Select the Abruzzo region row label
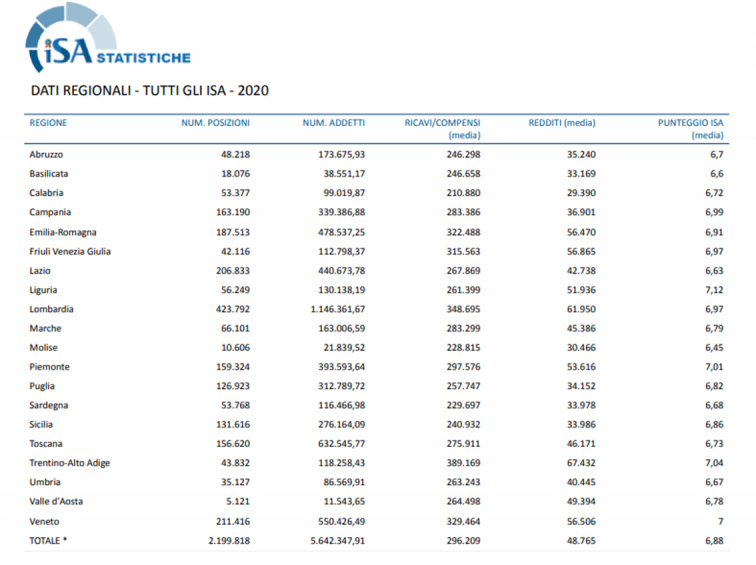 (x=46, y=155)
